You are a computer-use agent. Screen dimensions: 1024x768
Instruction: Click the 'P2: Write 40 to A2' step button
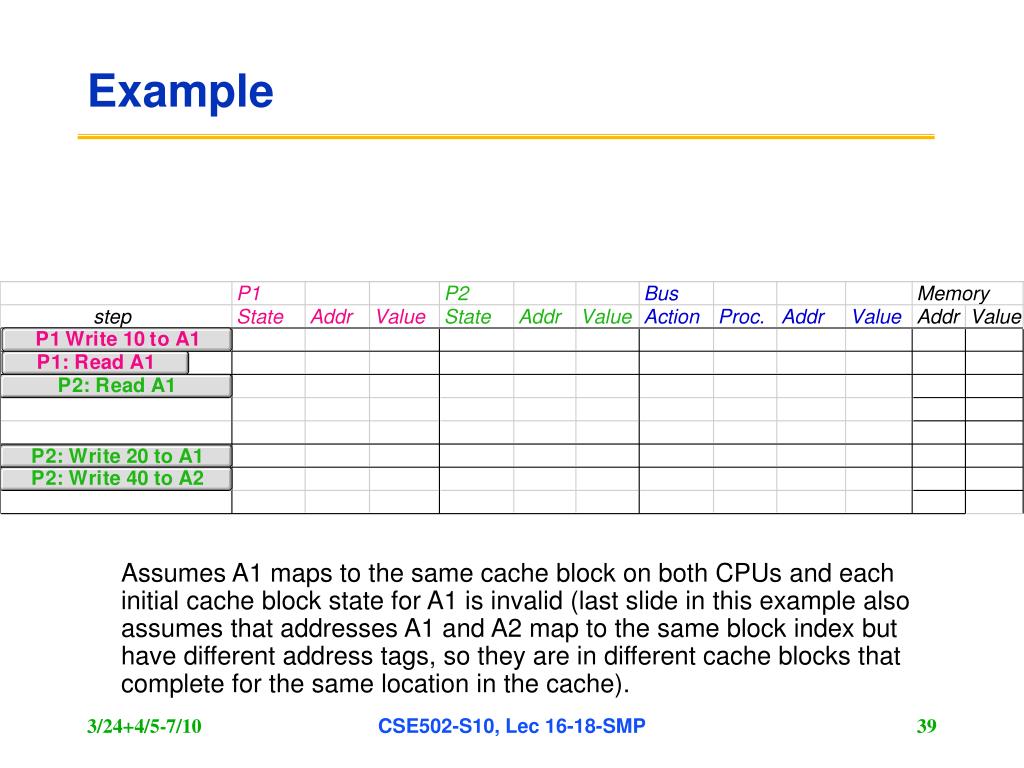pyautogui.click(x=117, y=479)
